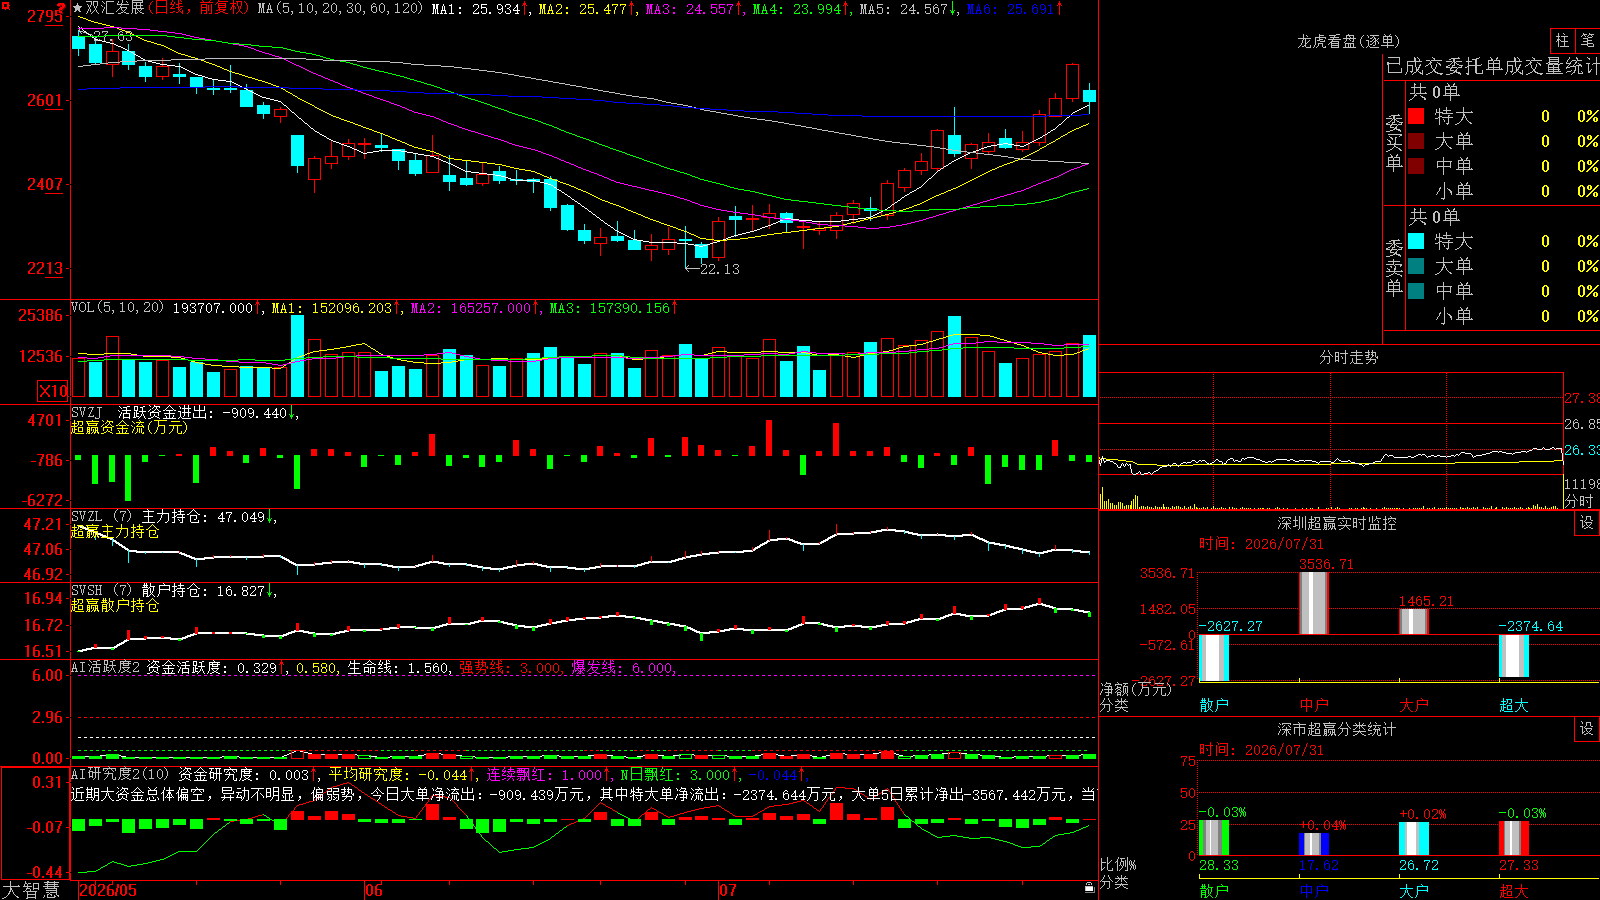Click the teal 中单 swatch under 委卖单
1600x900 pixels.
tap(1416, 291)
